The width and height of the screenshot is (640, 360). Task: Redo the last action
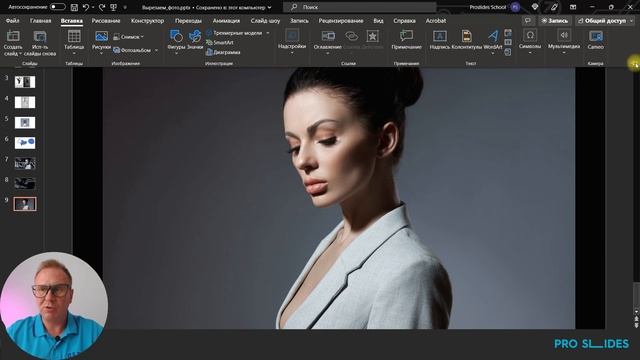(102, 7)
